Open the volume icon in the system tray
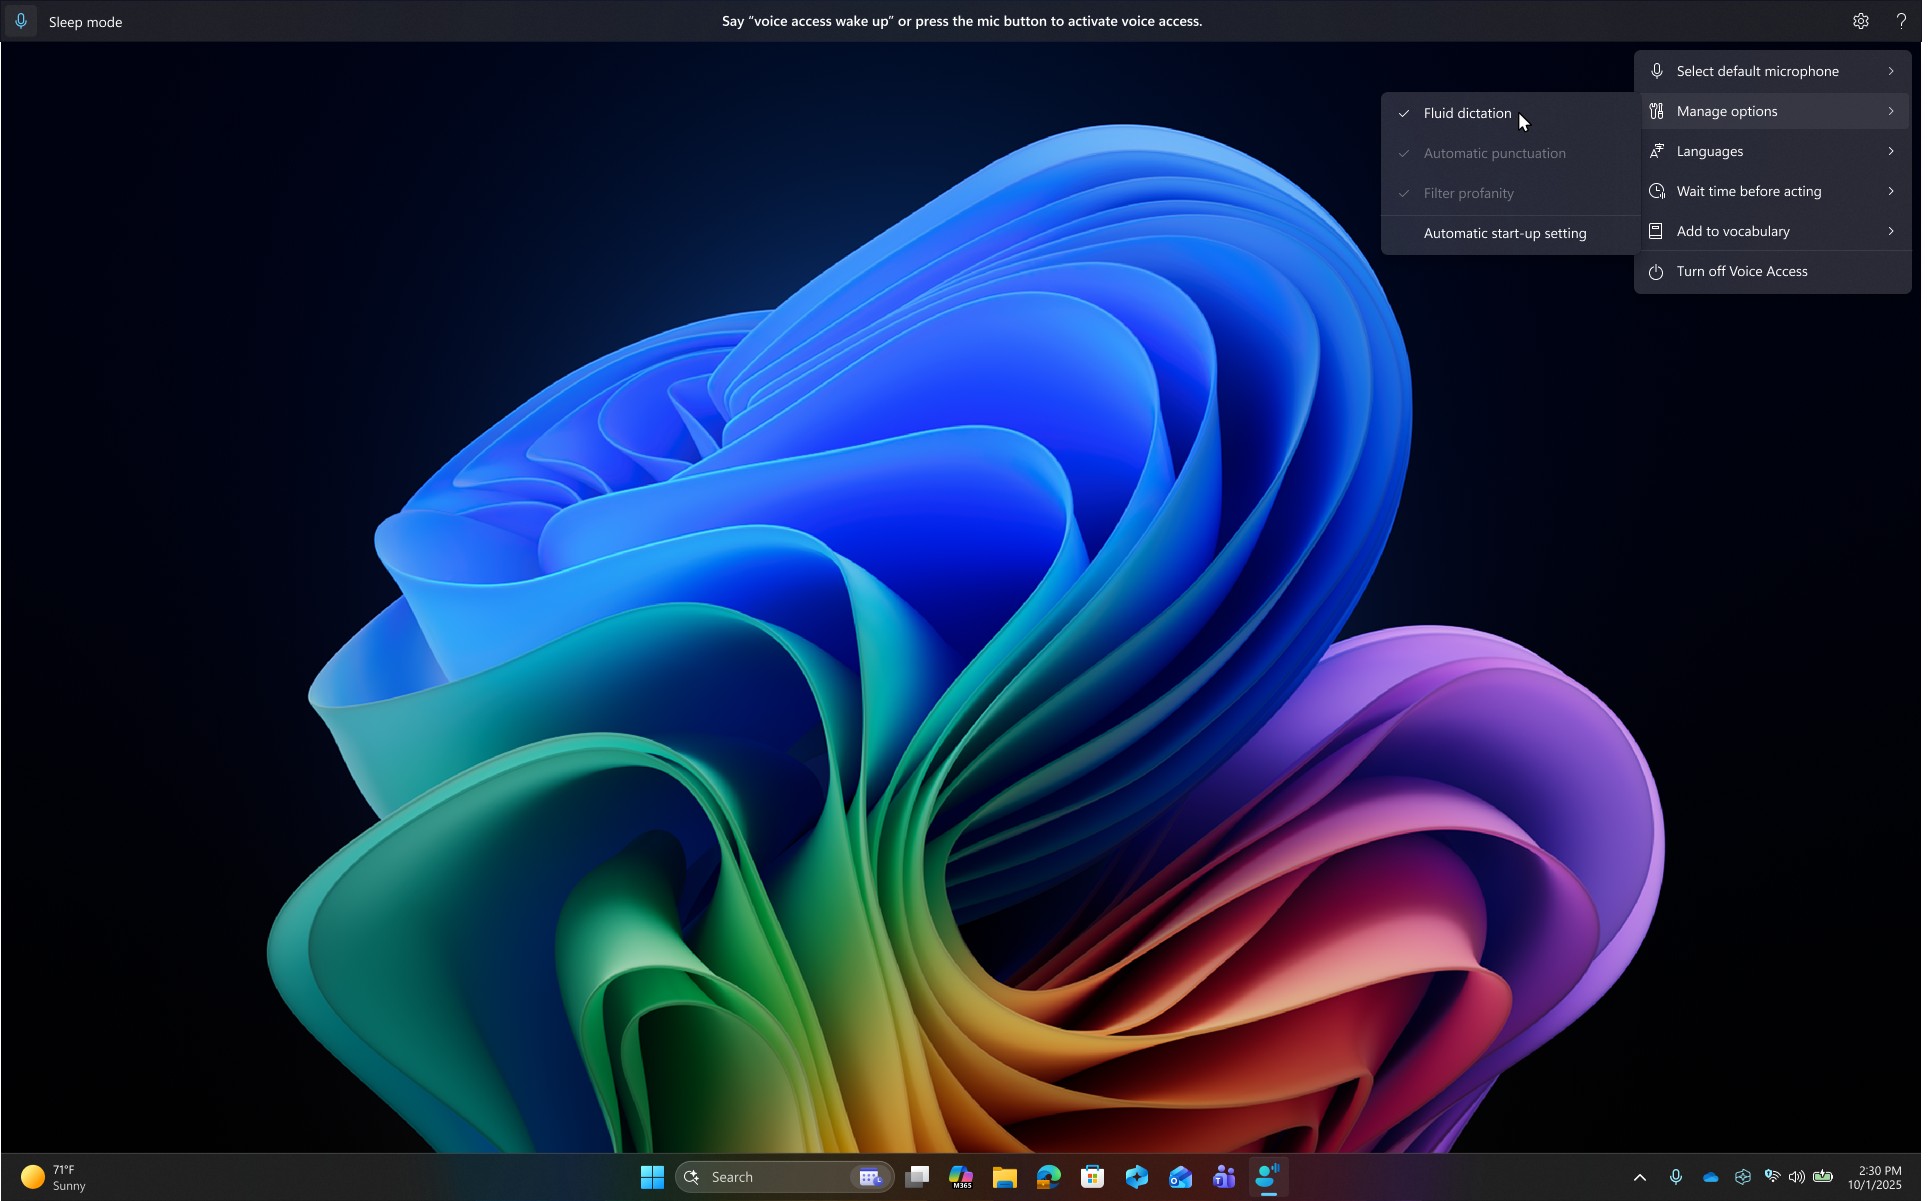 1796,1178
